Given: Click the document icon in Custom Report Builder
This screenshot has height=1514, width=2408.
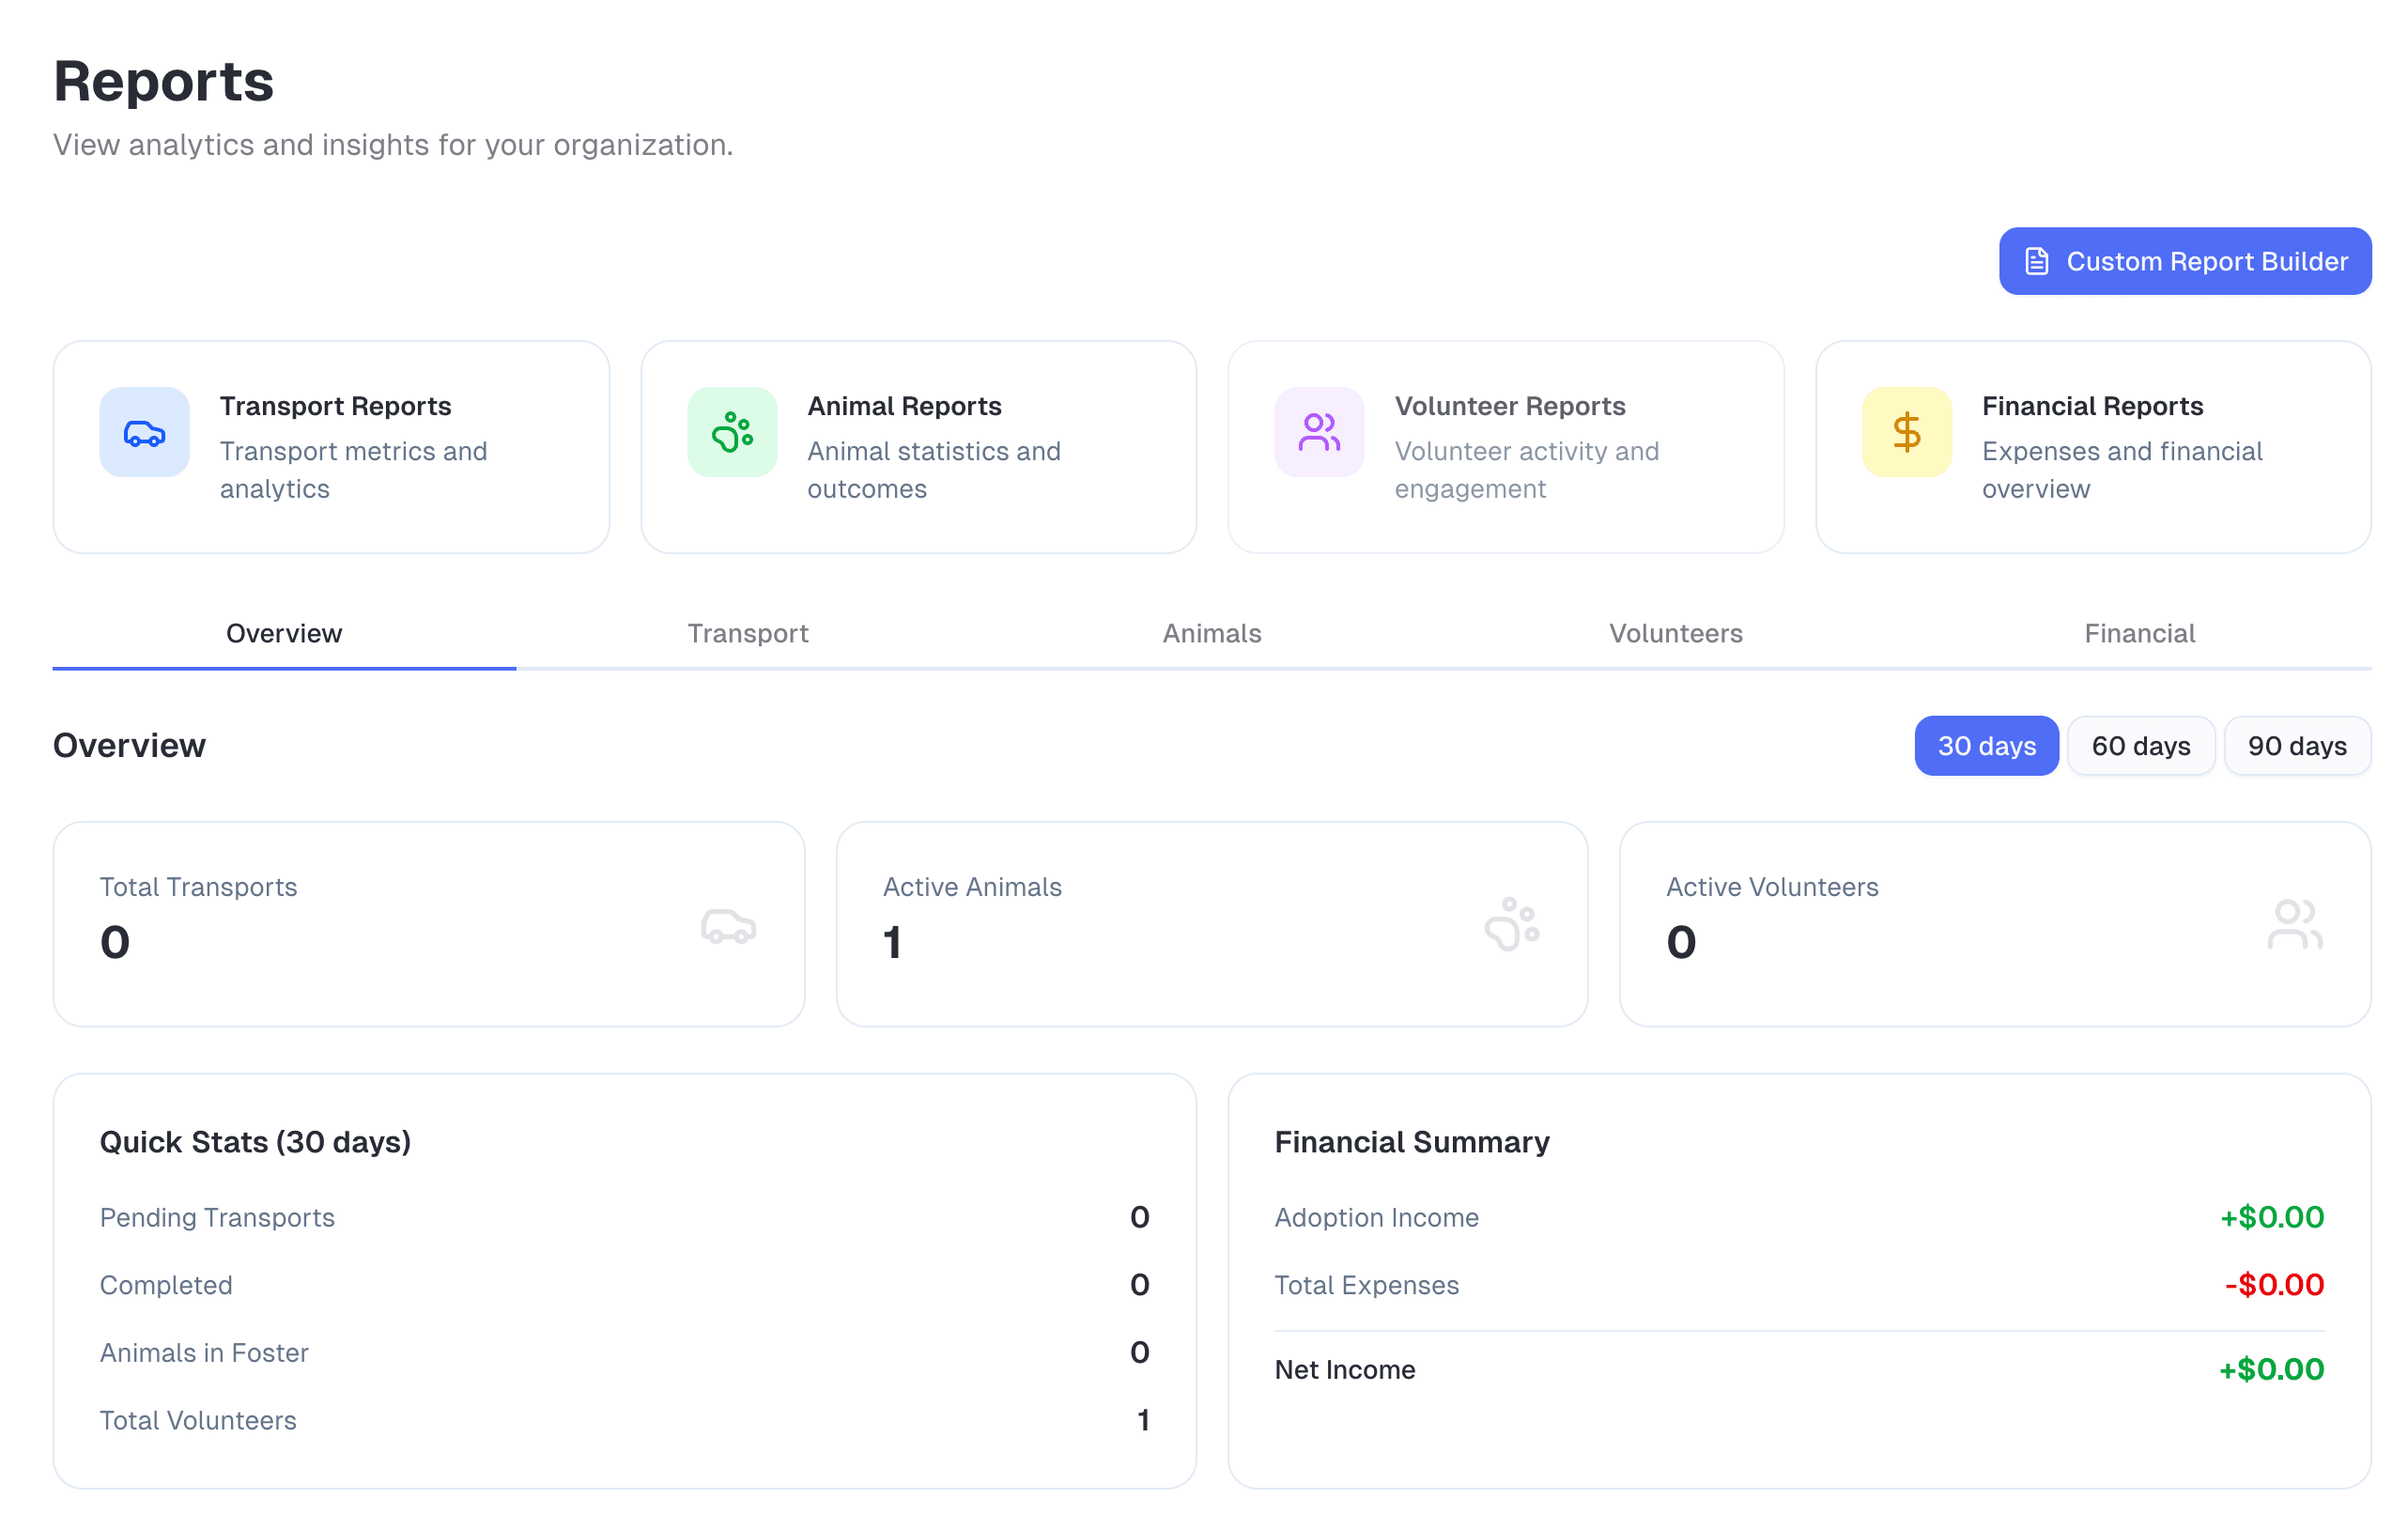Looking at the screenshot, I should tap(2037, 261).
